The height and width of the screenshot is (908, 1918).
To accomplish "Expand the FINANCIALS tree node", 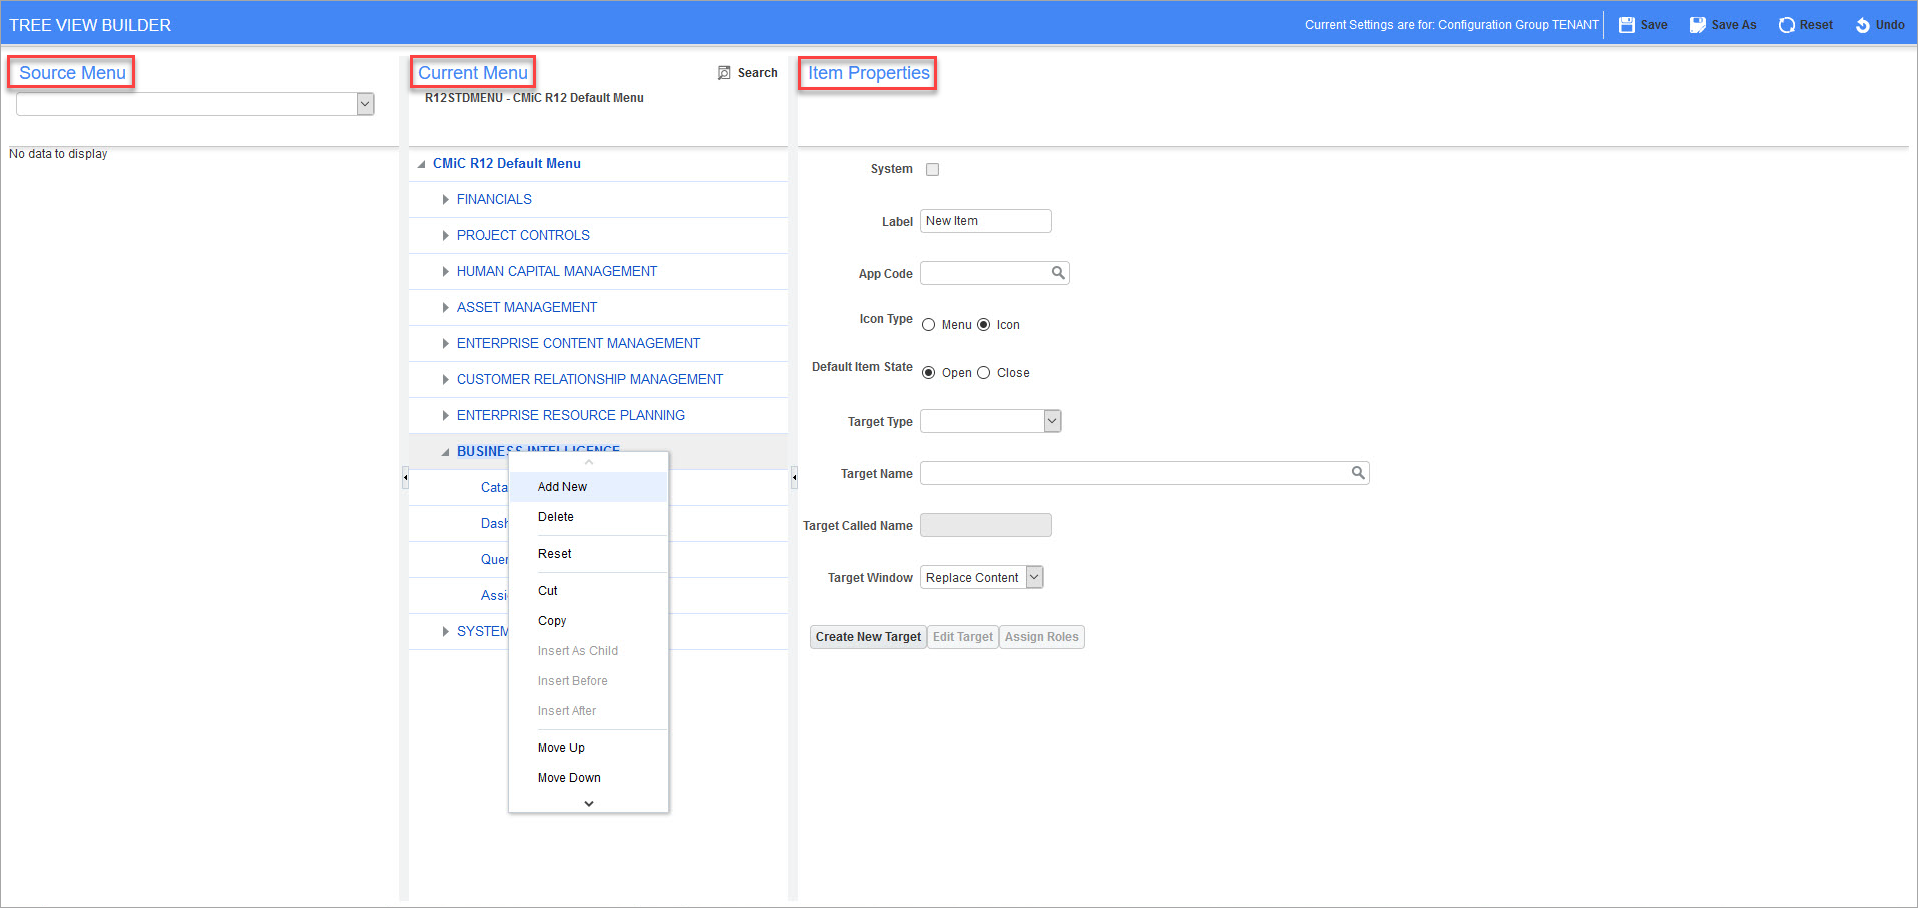I will click(444, 199).
